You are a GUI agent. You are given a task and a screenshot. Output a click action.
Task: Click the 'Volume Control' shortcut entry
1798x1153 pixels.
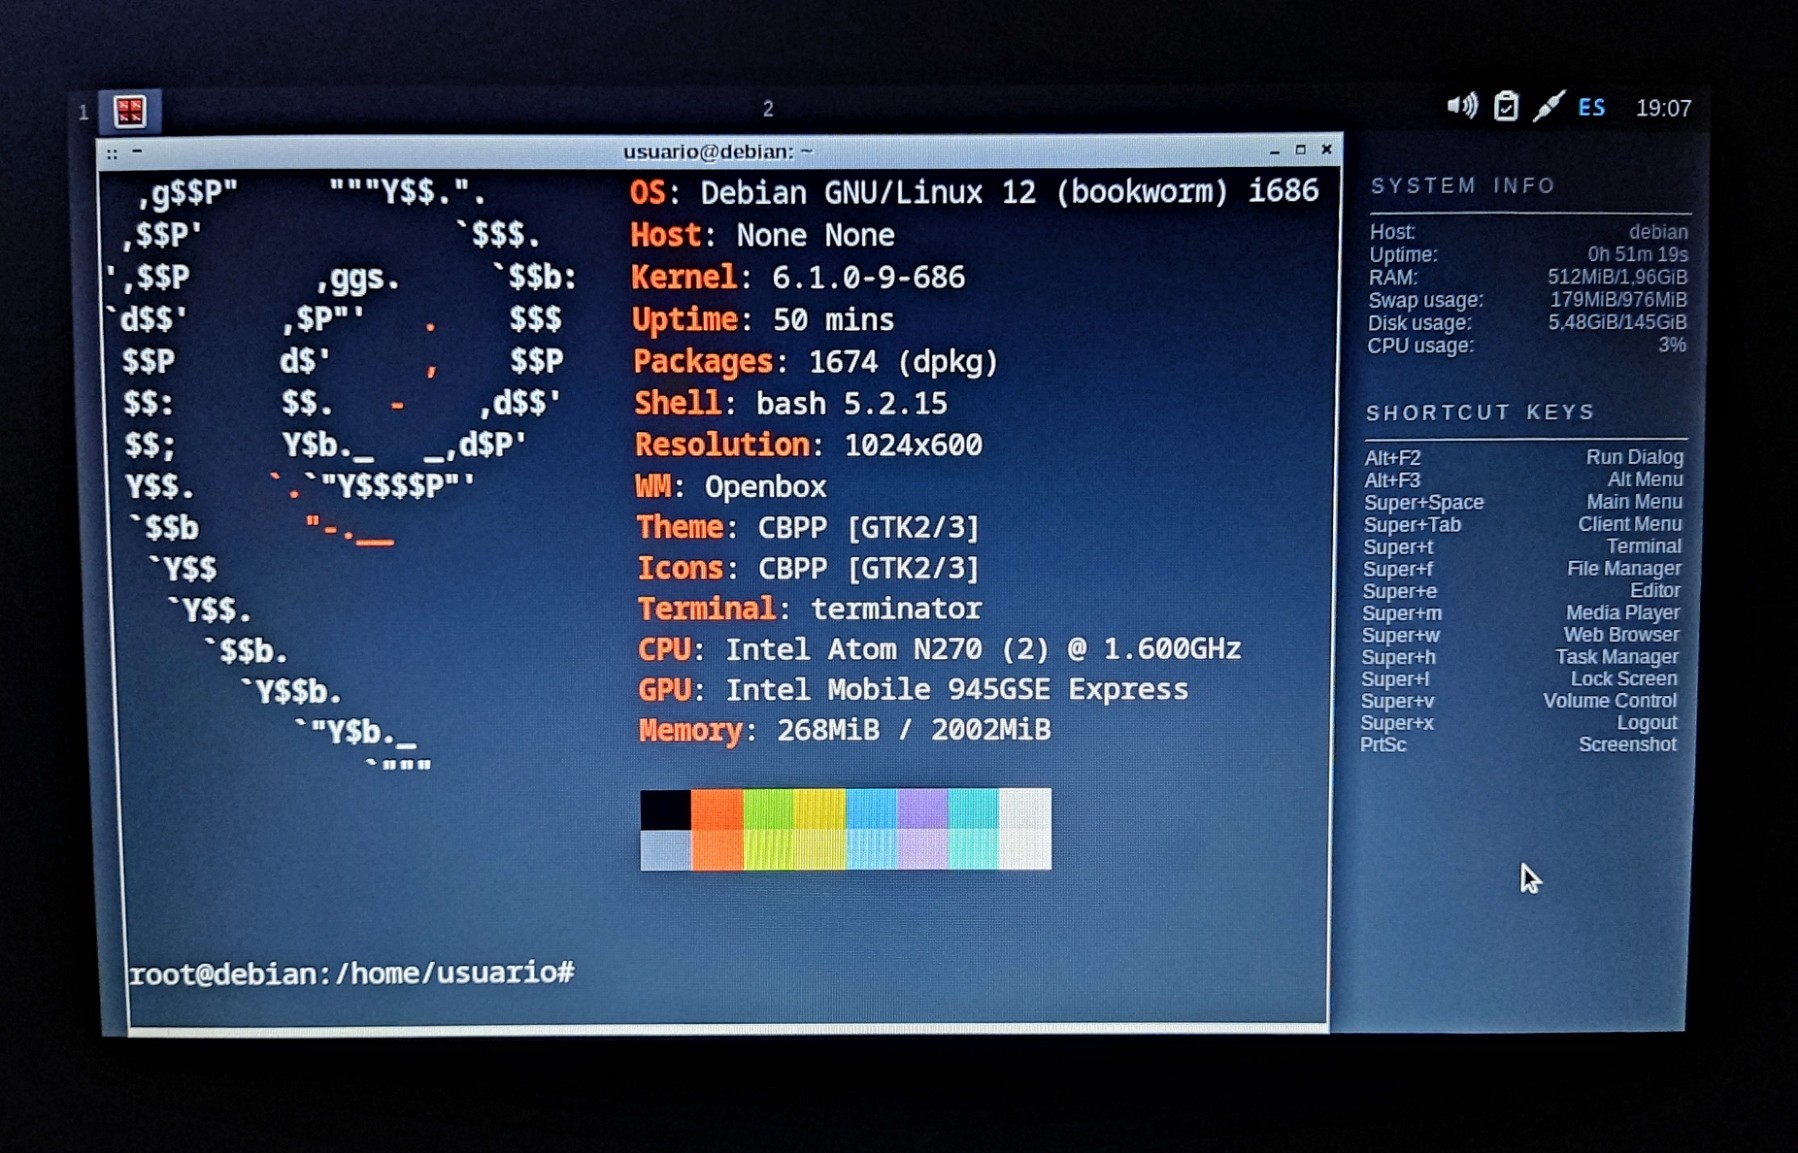click(x=1609, y=700)
